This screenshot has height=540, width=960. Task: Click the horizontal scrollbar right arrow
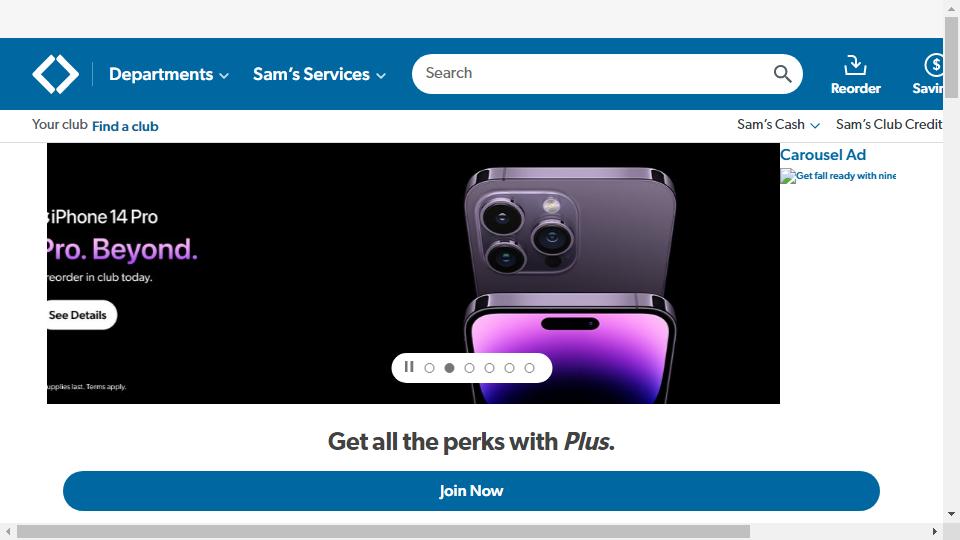935,531
